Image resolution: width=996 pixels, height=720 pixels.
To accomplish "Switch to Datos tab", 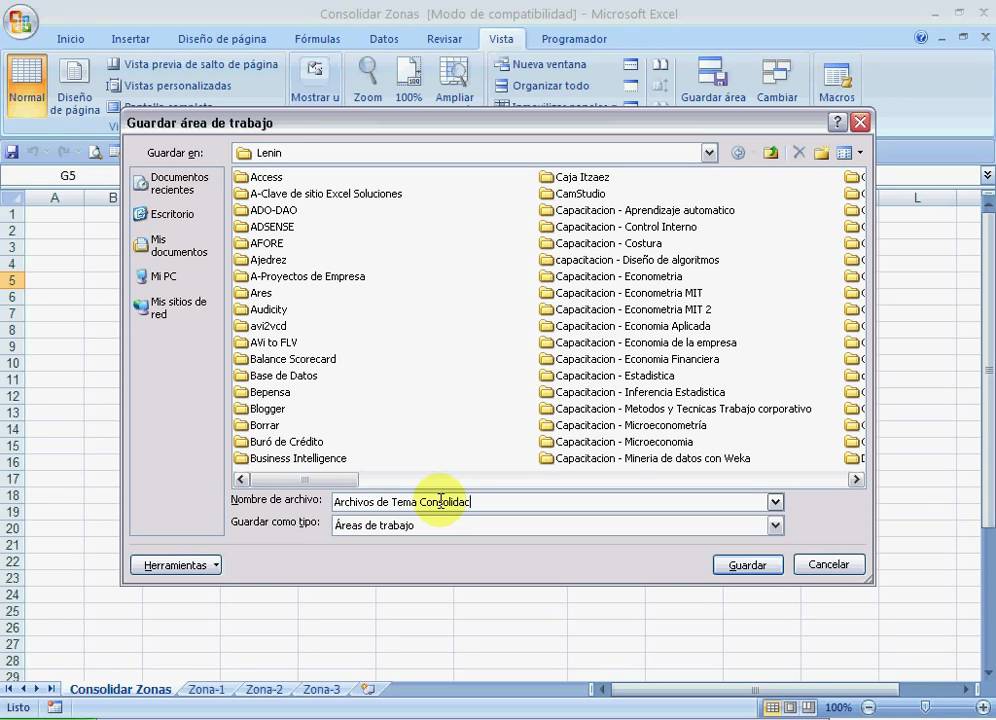I will [x=384, y=39].
